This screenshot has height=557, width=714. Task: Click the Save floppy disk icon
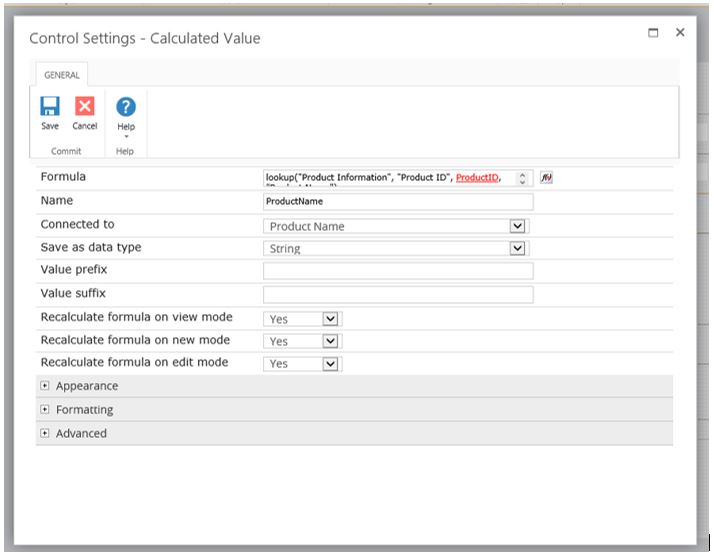[50, 106]
